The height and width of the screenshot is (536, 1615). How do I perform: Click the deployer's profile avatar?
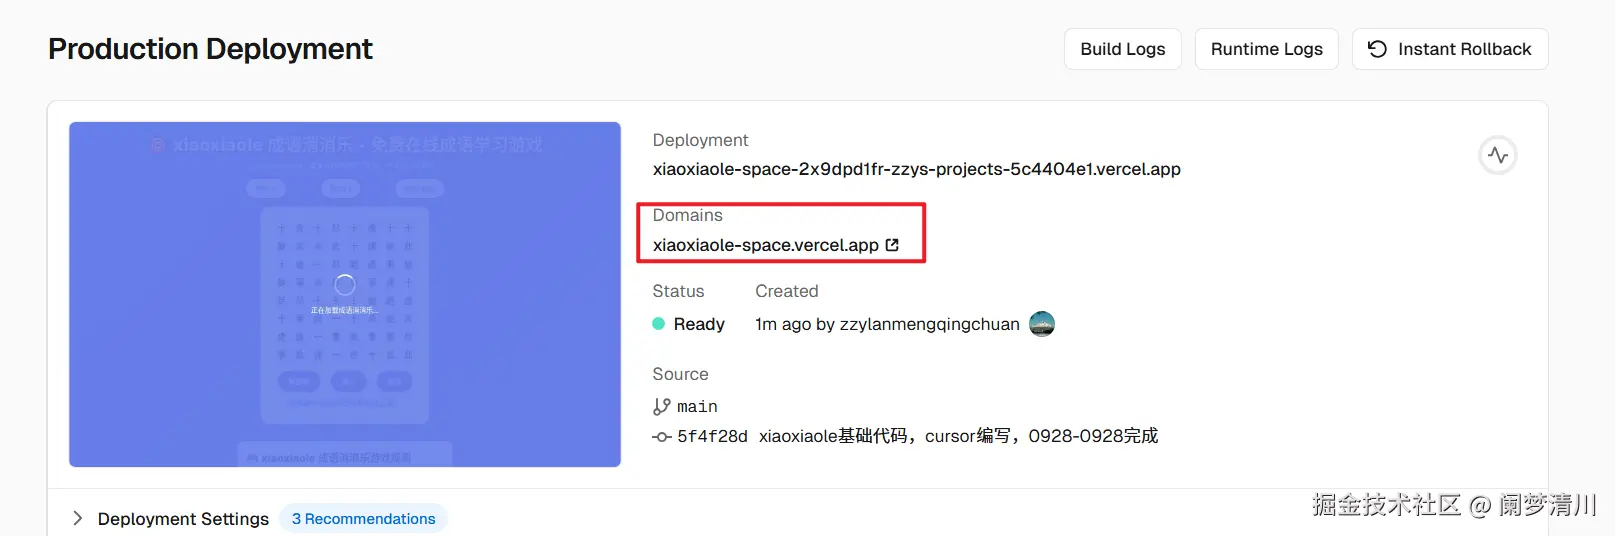point(1042,324)
